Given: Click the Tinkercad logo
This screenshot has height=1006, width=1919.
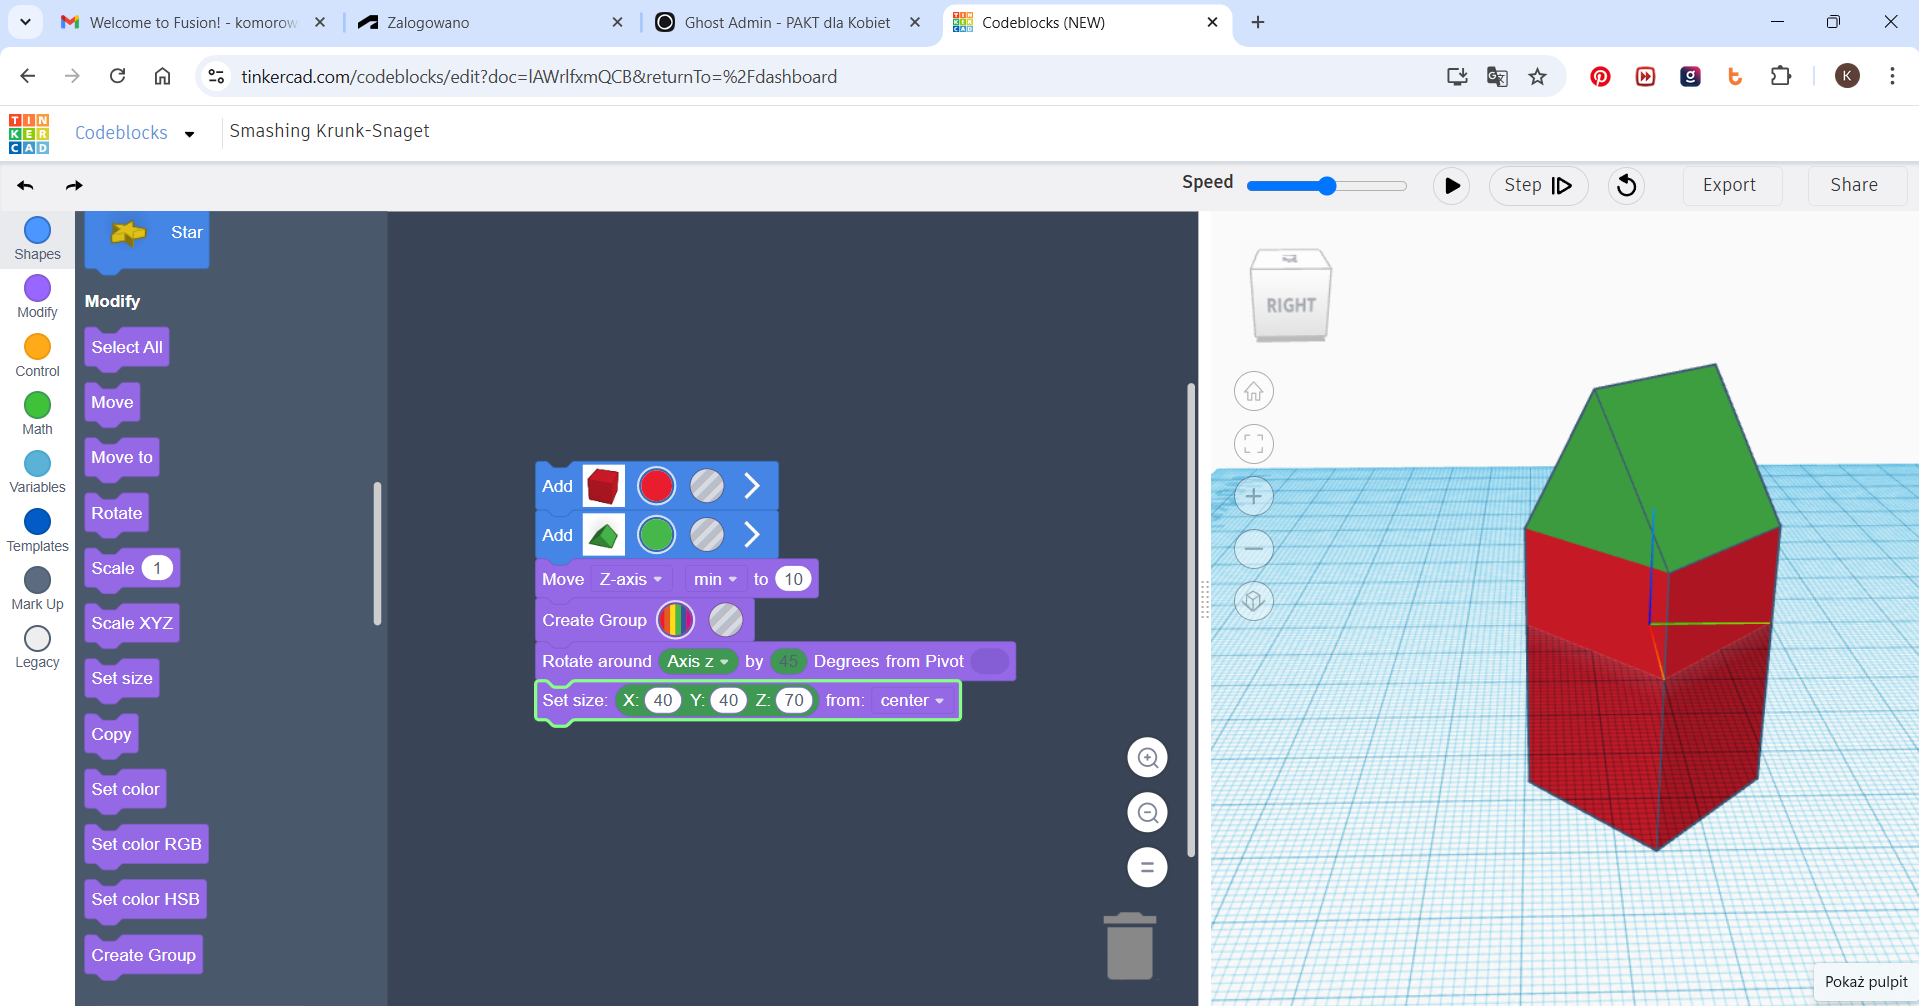Looking at the screenshot, I should pyautogui.click(x=29, y=133).
